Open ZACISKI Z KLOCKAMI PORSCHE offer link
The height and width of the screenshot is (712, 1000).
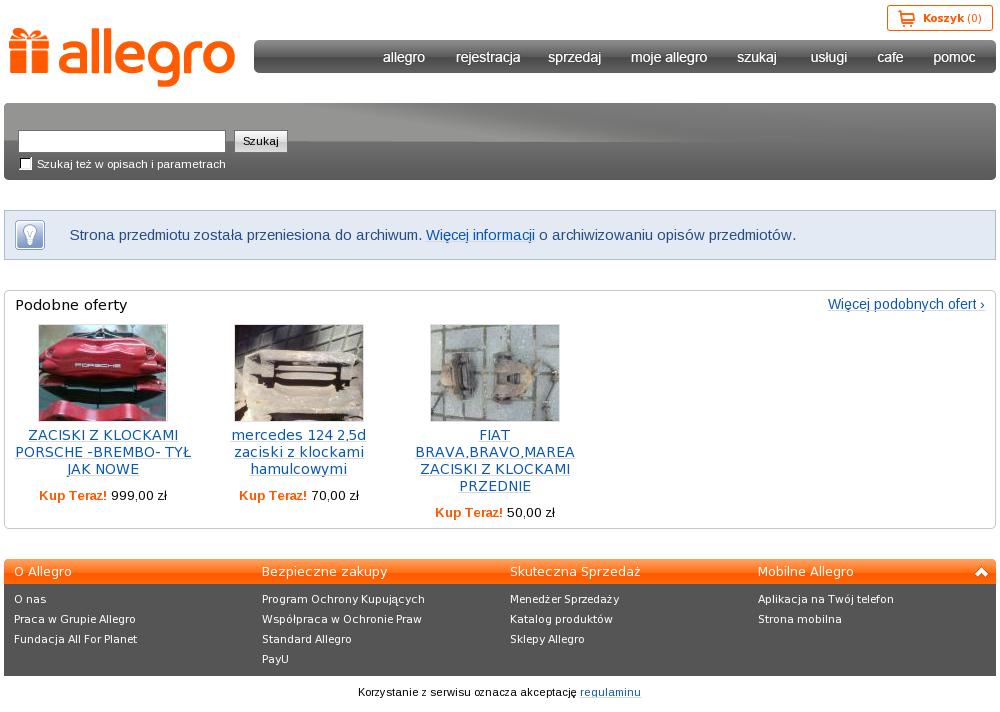103,452
